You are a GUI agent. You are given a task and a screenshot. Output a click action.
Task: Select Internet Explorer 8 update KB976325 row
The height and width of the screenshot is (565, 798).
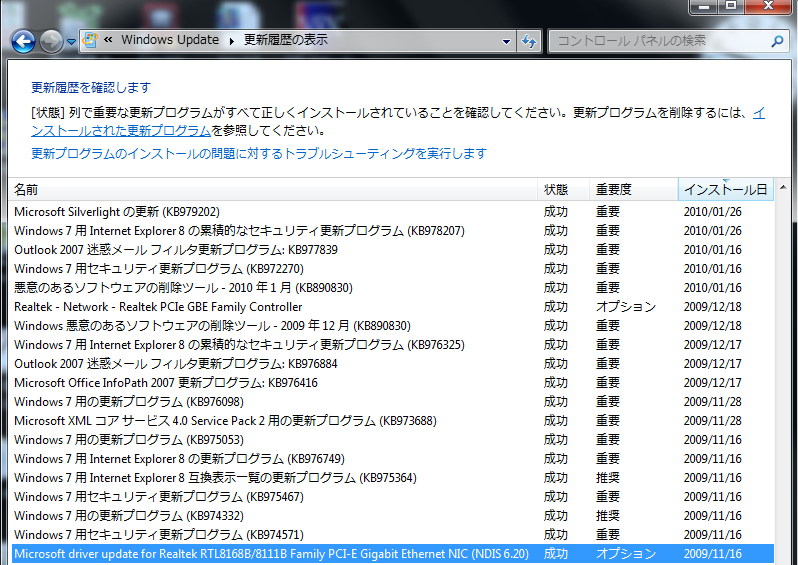tap(392, 345)
